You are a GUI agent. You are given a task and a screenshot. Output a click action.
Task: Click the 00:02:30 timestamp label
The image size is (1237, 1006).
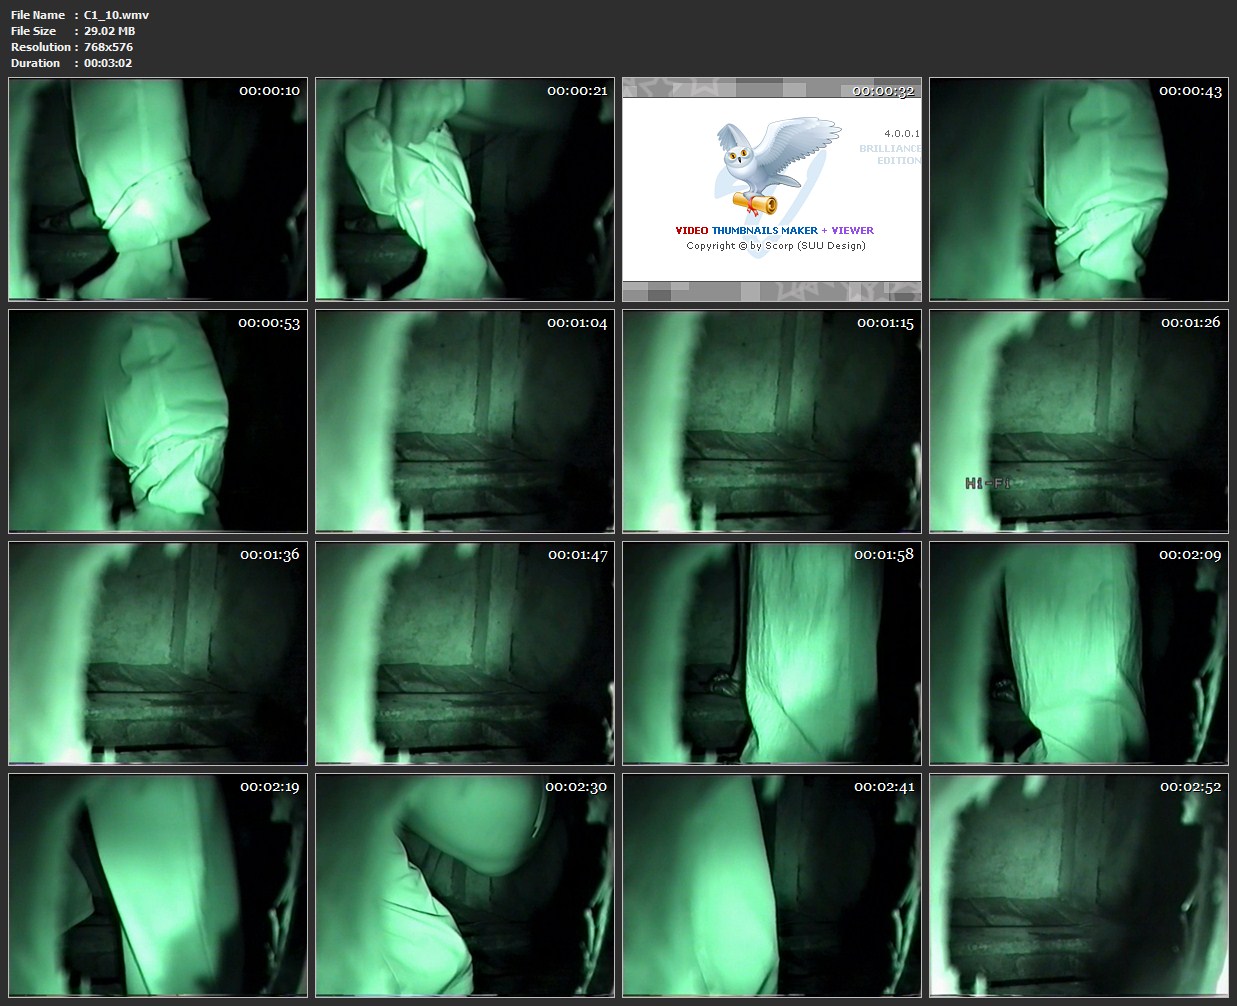[x=576, y=787]
